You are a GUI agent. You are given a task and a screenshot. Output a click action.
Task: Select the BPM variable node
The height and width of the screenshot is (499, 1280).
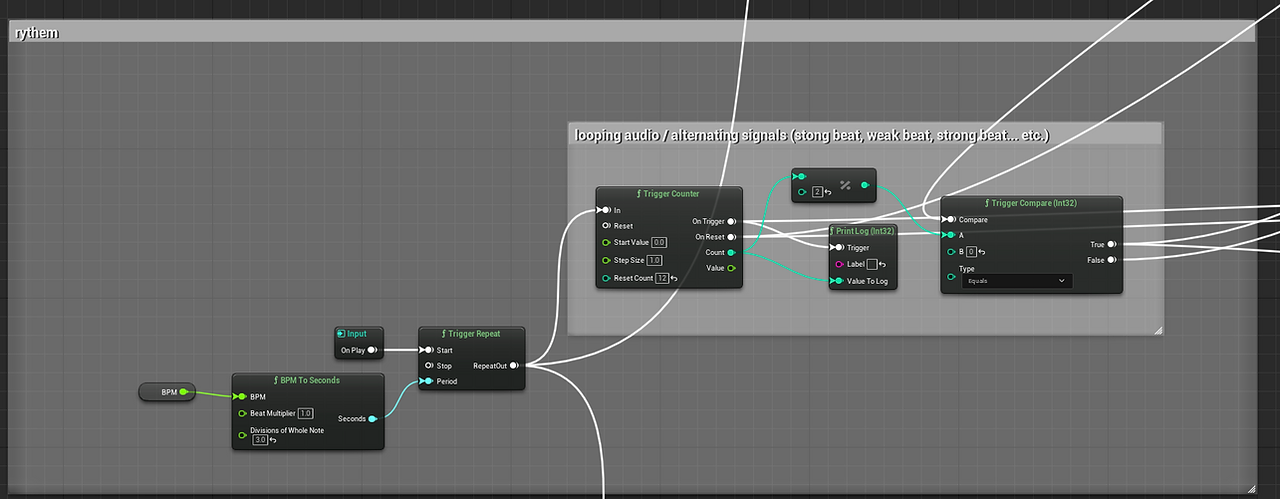tap(167, 392)
